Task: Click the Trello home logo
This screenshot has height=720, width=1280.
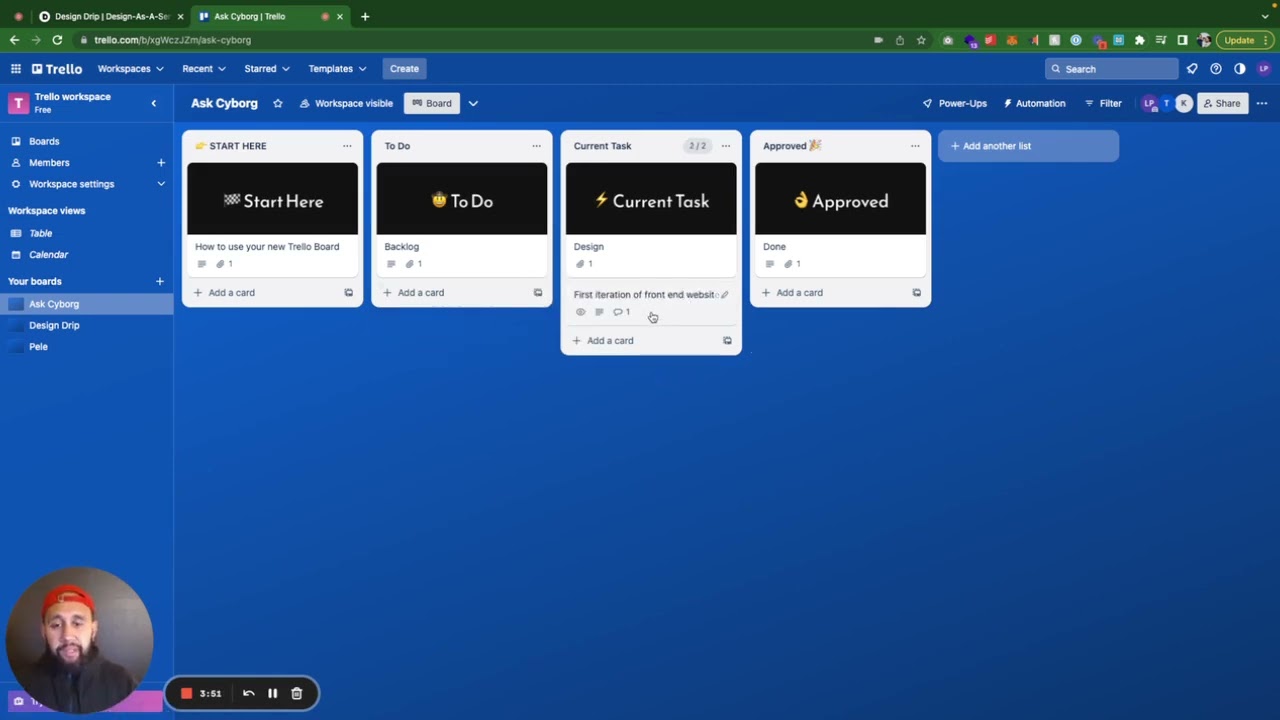Action: 57,69
